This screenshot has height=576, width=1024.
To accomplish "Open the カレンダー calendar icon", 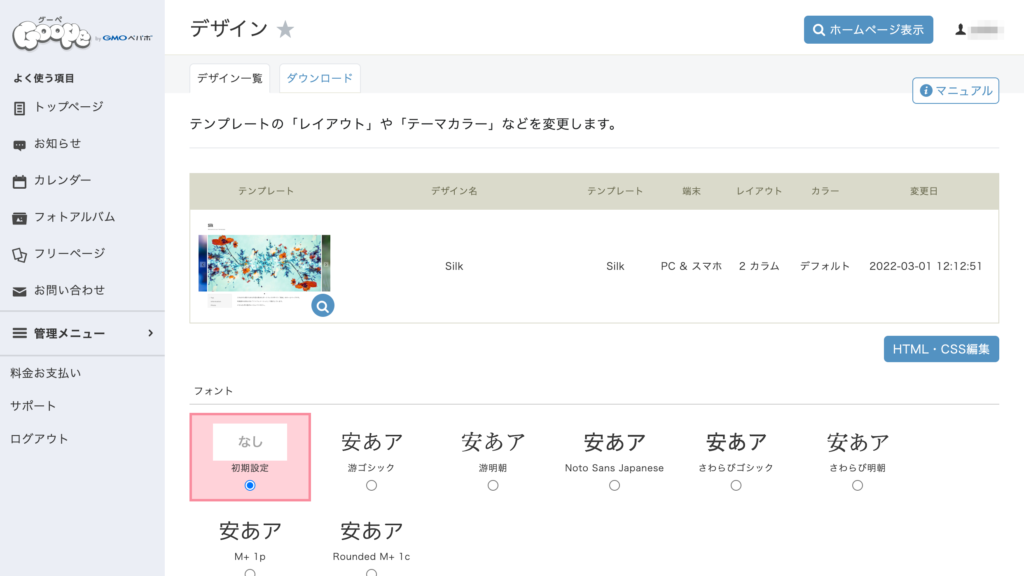I will 20,181.
